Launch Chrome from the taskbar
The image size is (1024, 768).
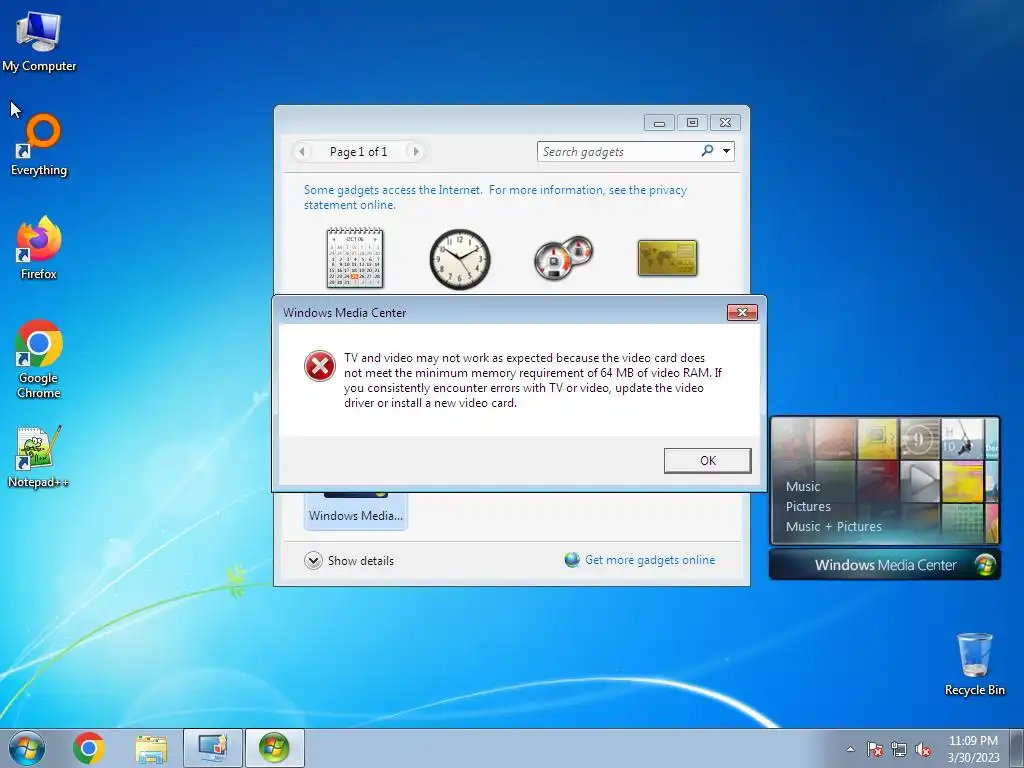pyautogui.click(x=89, y=748)
